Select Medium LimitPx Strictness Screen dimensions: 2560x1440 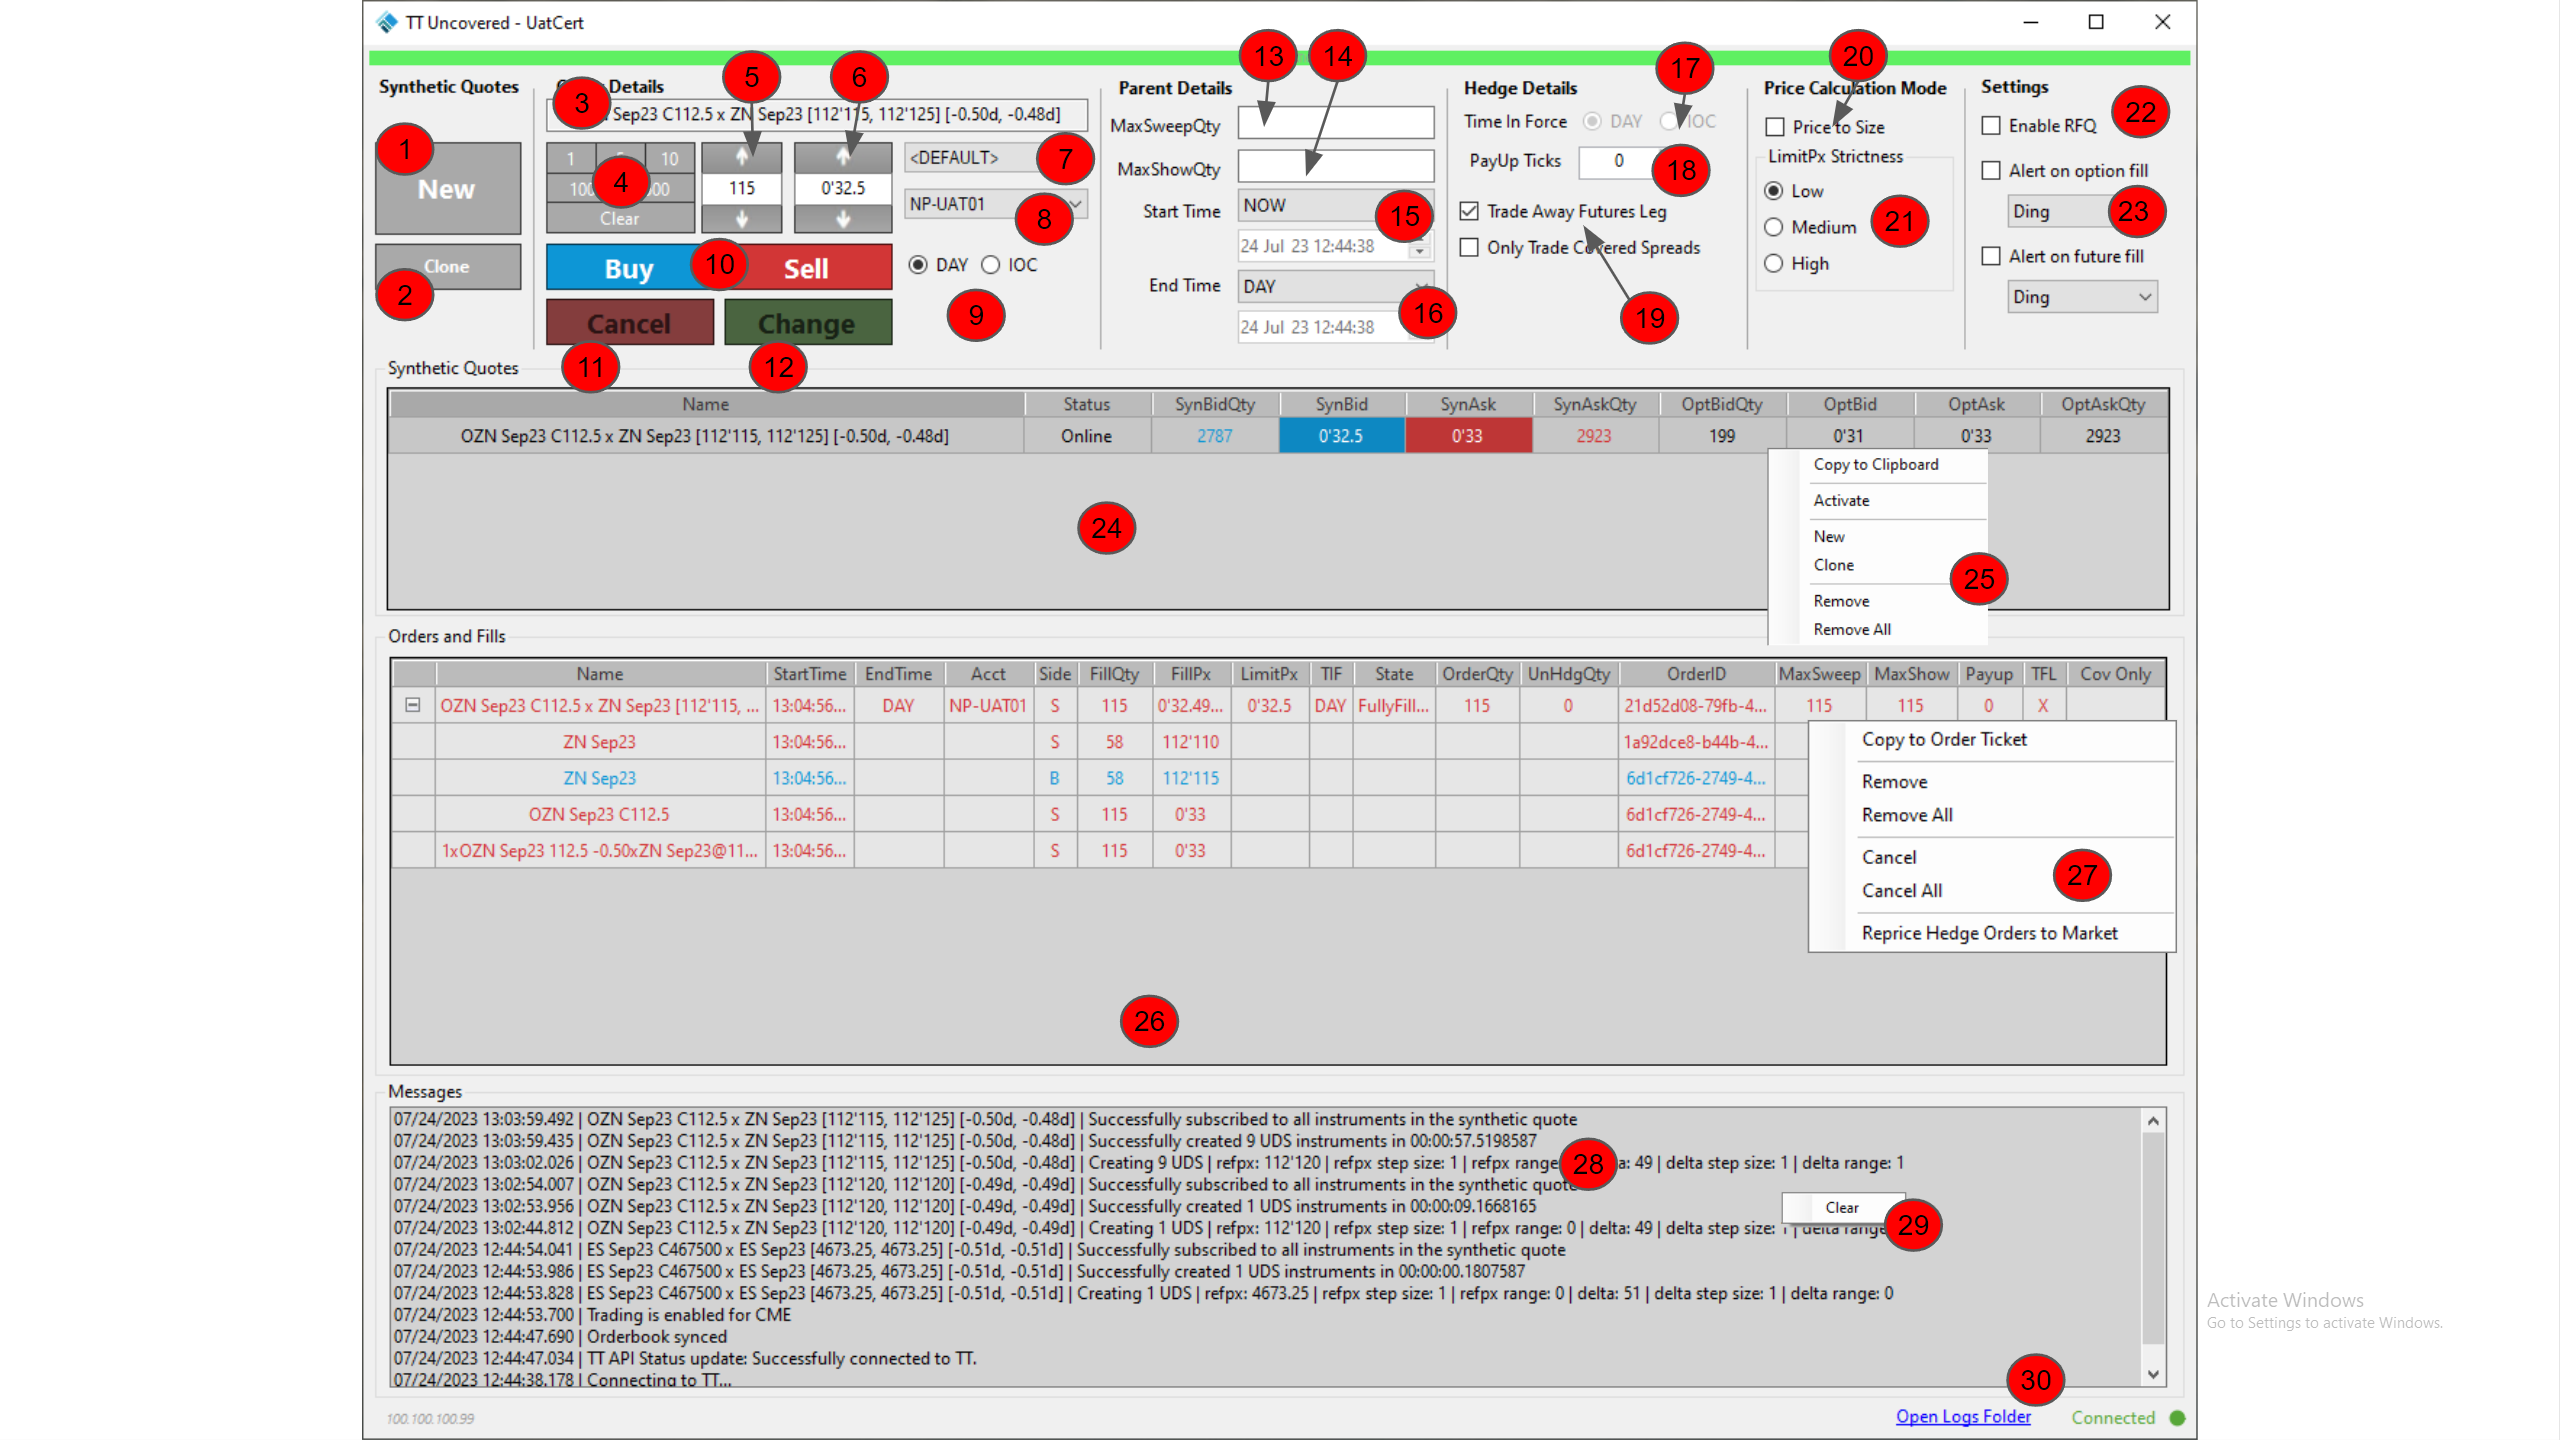(x=1774, y=227)
